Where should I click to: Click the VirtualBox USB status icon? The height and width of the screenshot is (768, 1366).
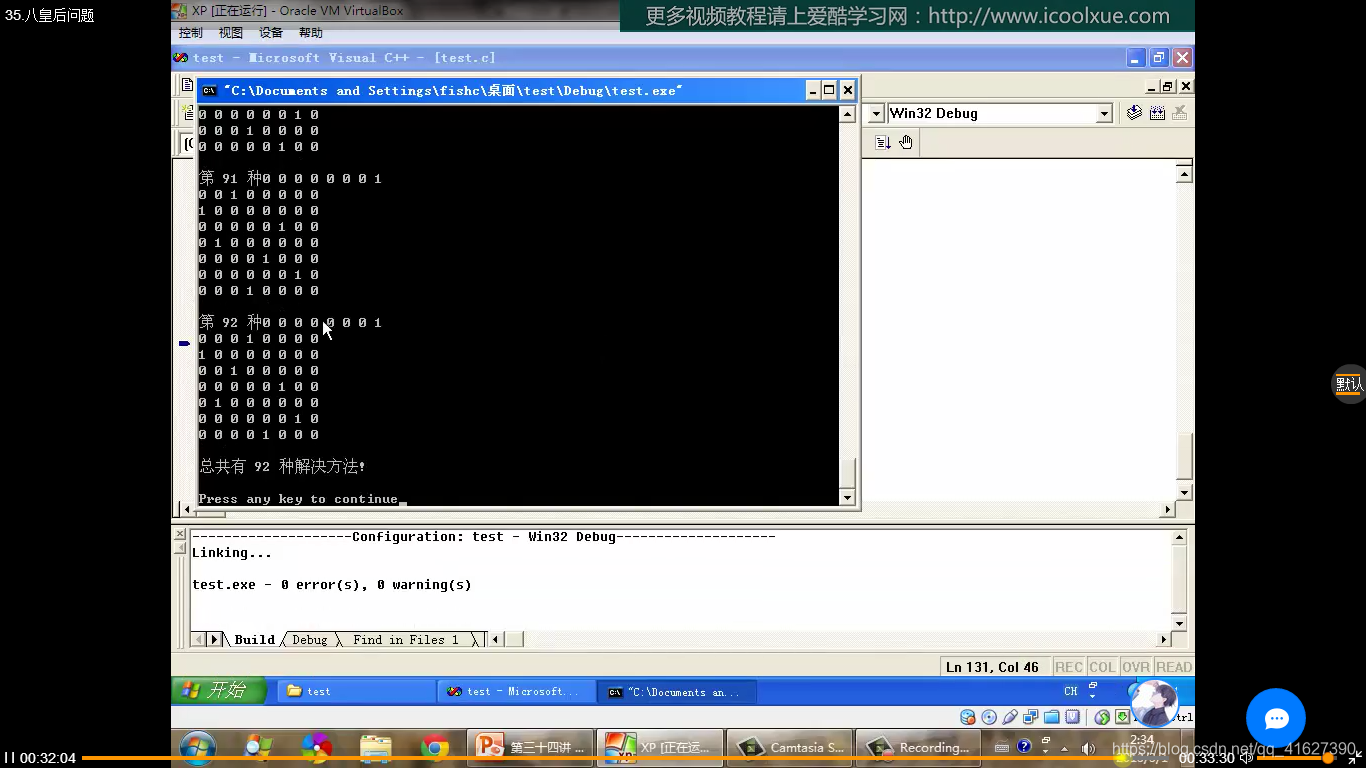pyautogui.click(x=1010, y=717)
